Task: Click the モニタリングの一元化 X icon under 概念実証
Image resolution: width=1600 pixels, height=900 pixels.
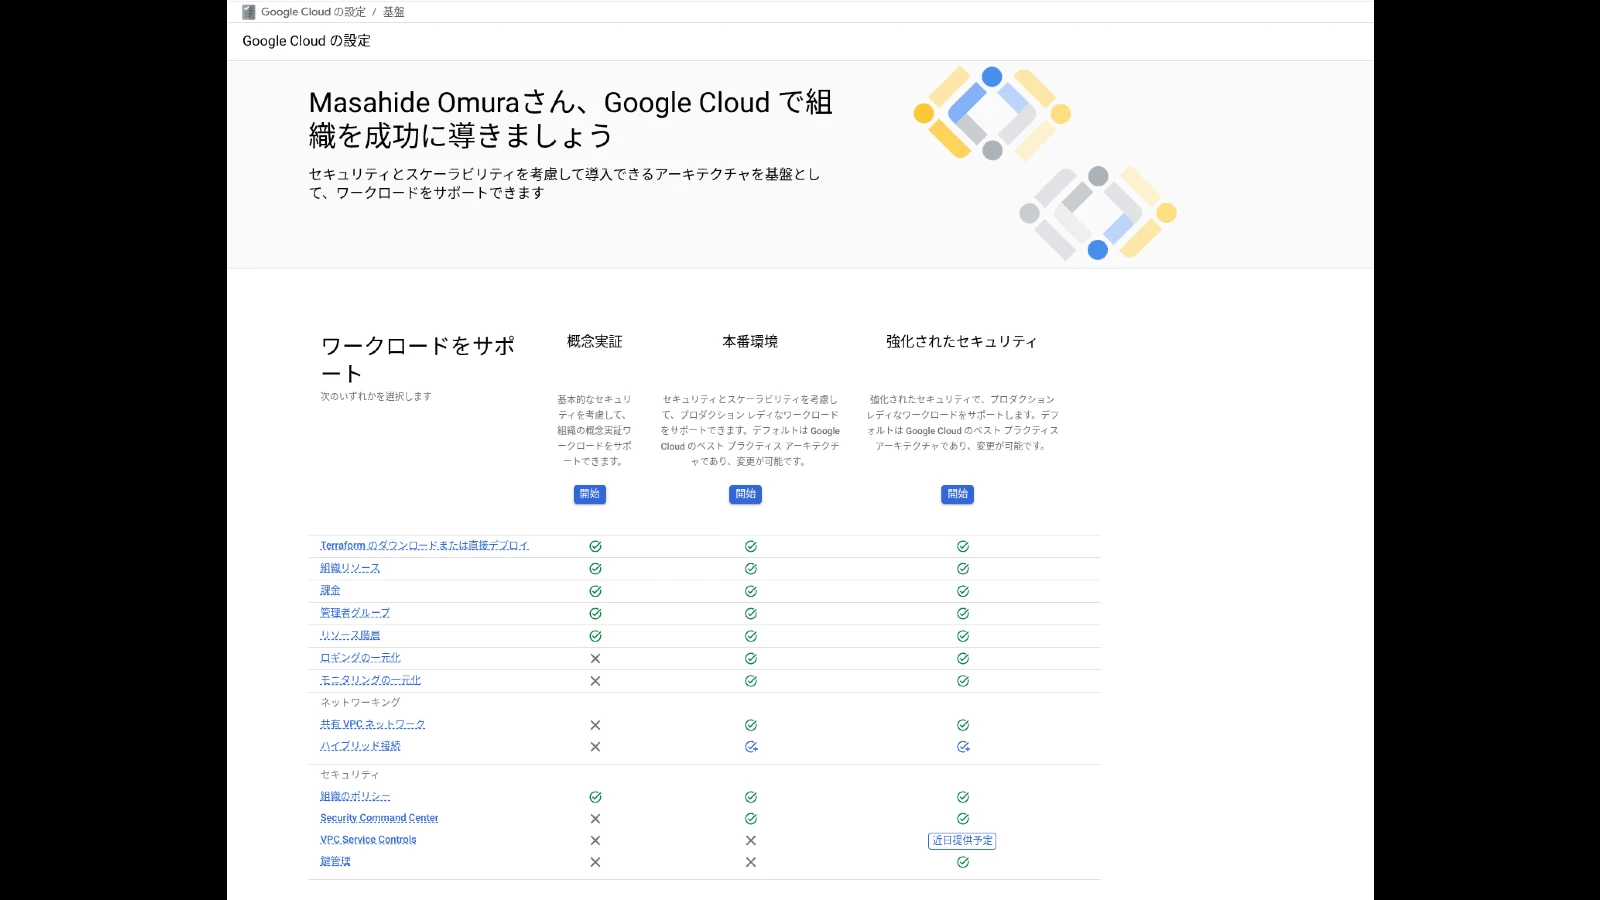Action: tap(595, 681)
